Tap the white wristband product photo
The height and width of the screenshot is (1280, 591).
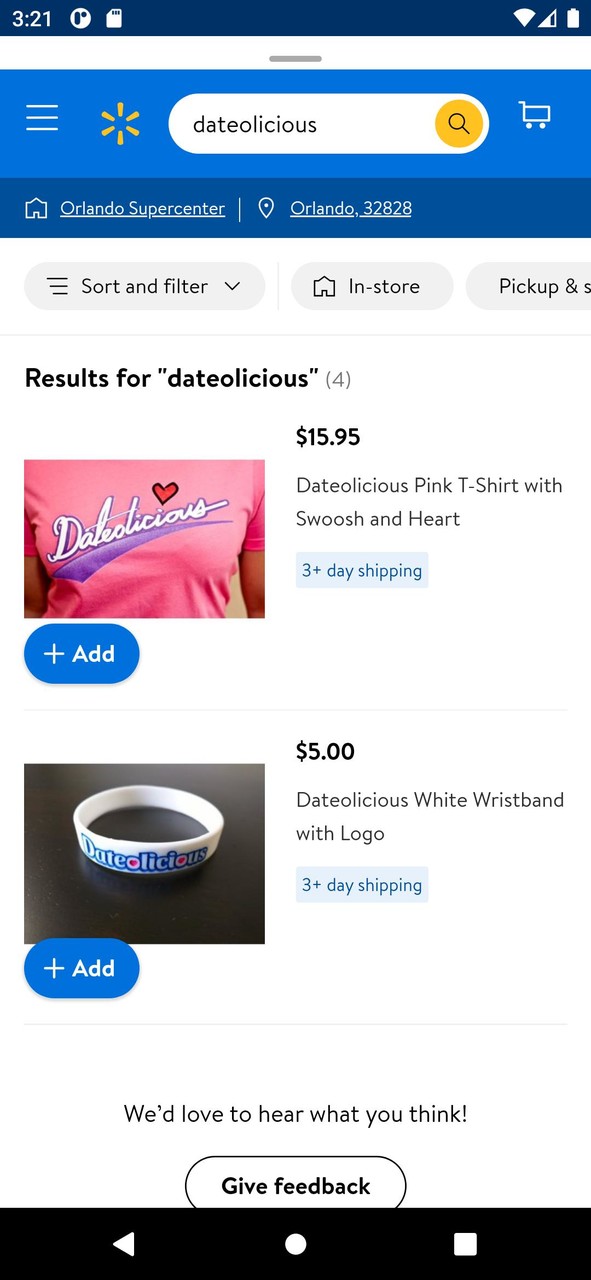click(x=144, y=853)
